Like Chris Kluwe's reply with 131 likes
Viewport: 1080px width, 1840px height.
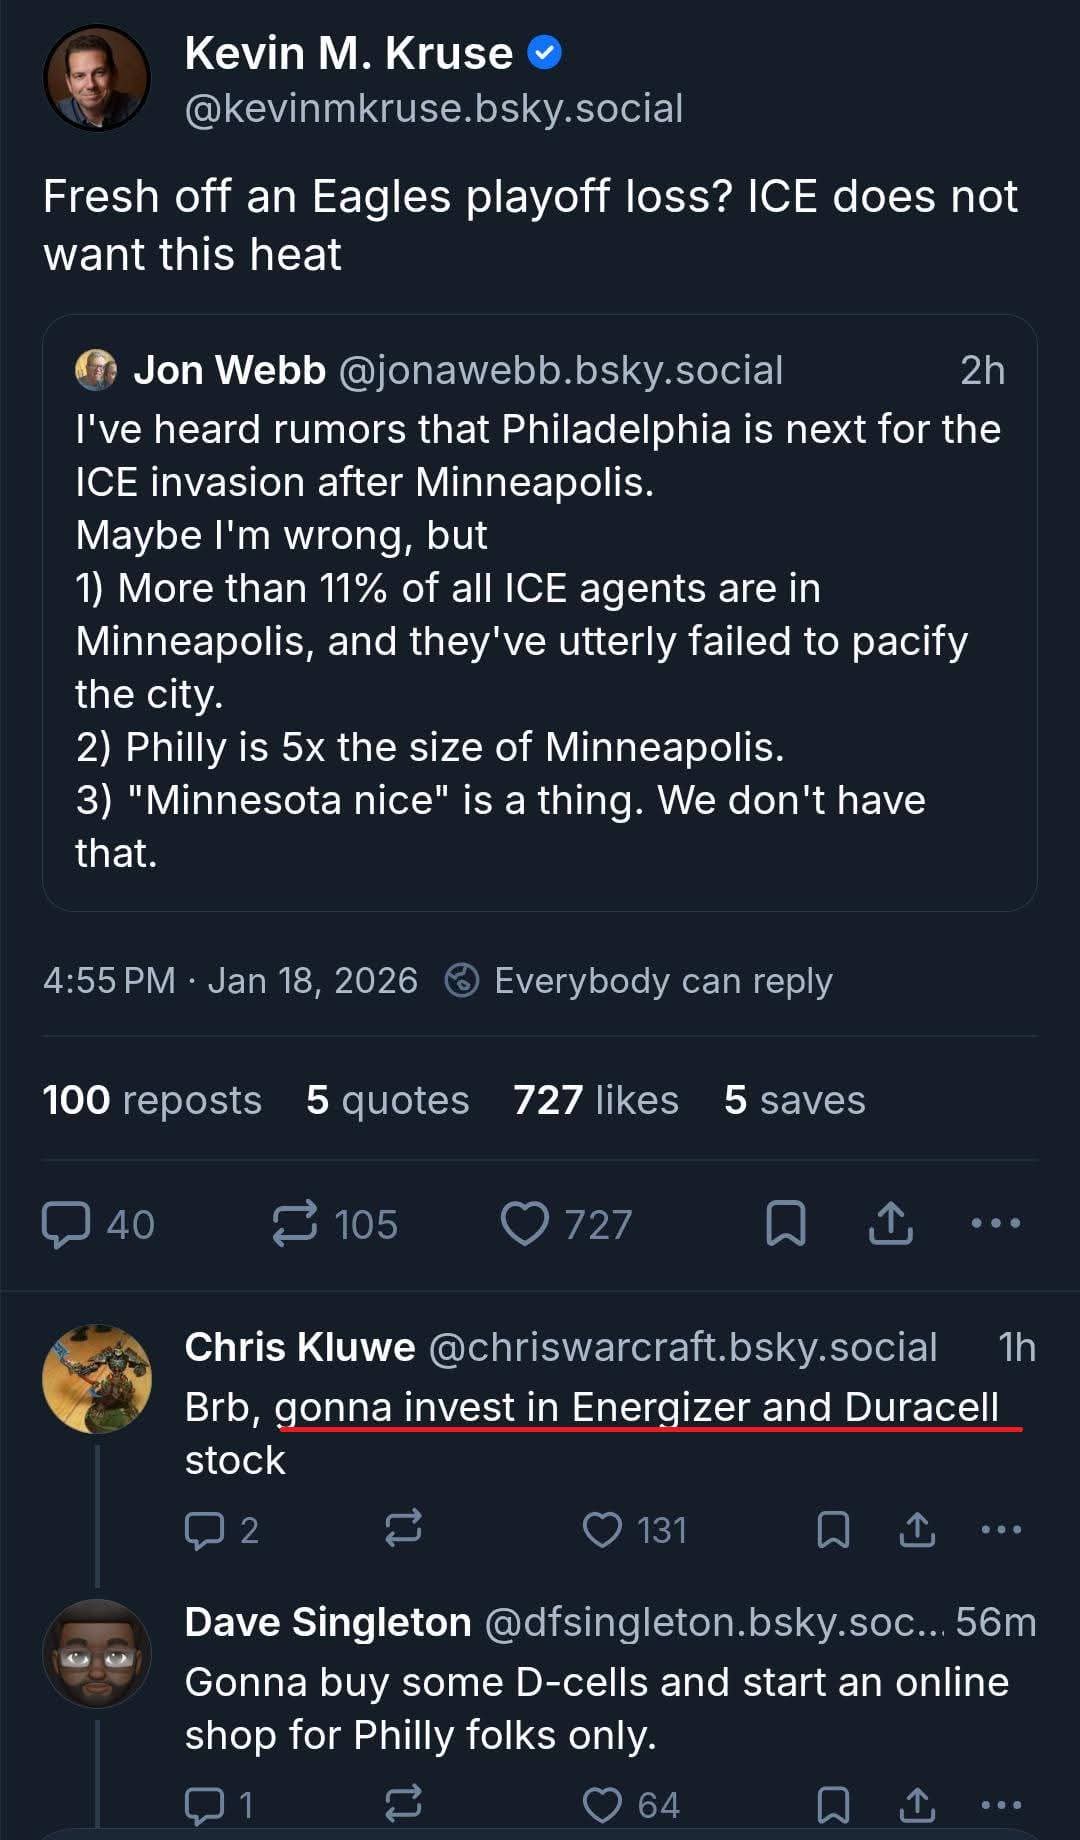602,1530
